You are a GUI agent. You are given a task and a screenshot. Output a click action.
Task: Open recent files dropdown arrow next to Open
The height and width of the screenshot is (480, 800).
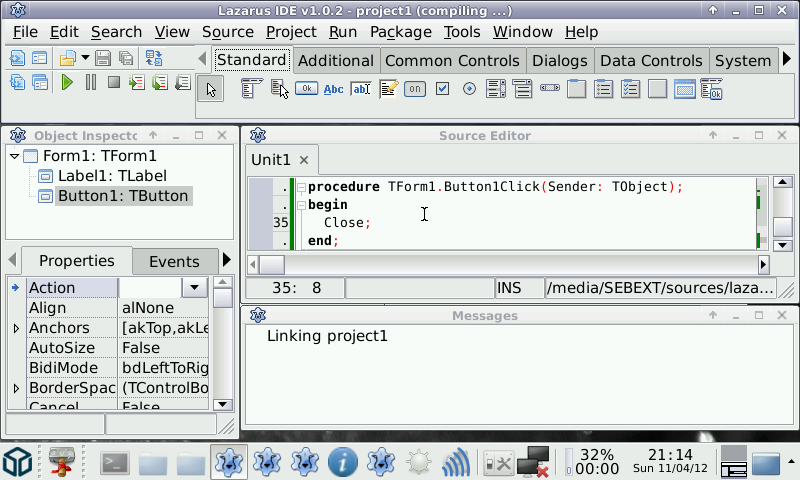(x=85, y=58)
